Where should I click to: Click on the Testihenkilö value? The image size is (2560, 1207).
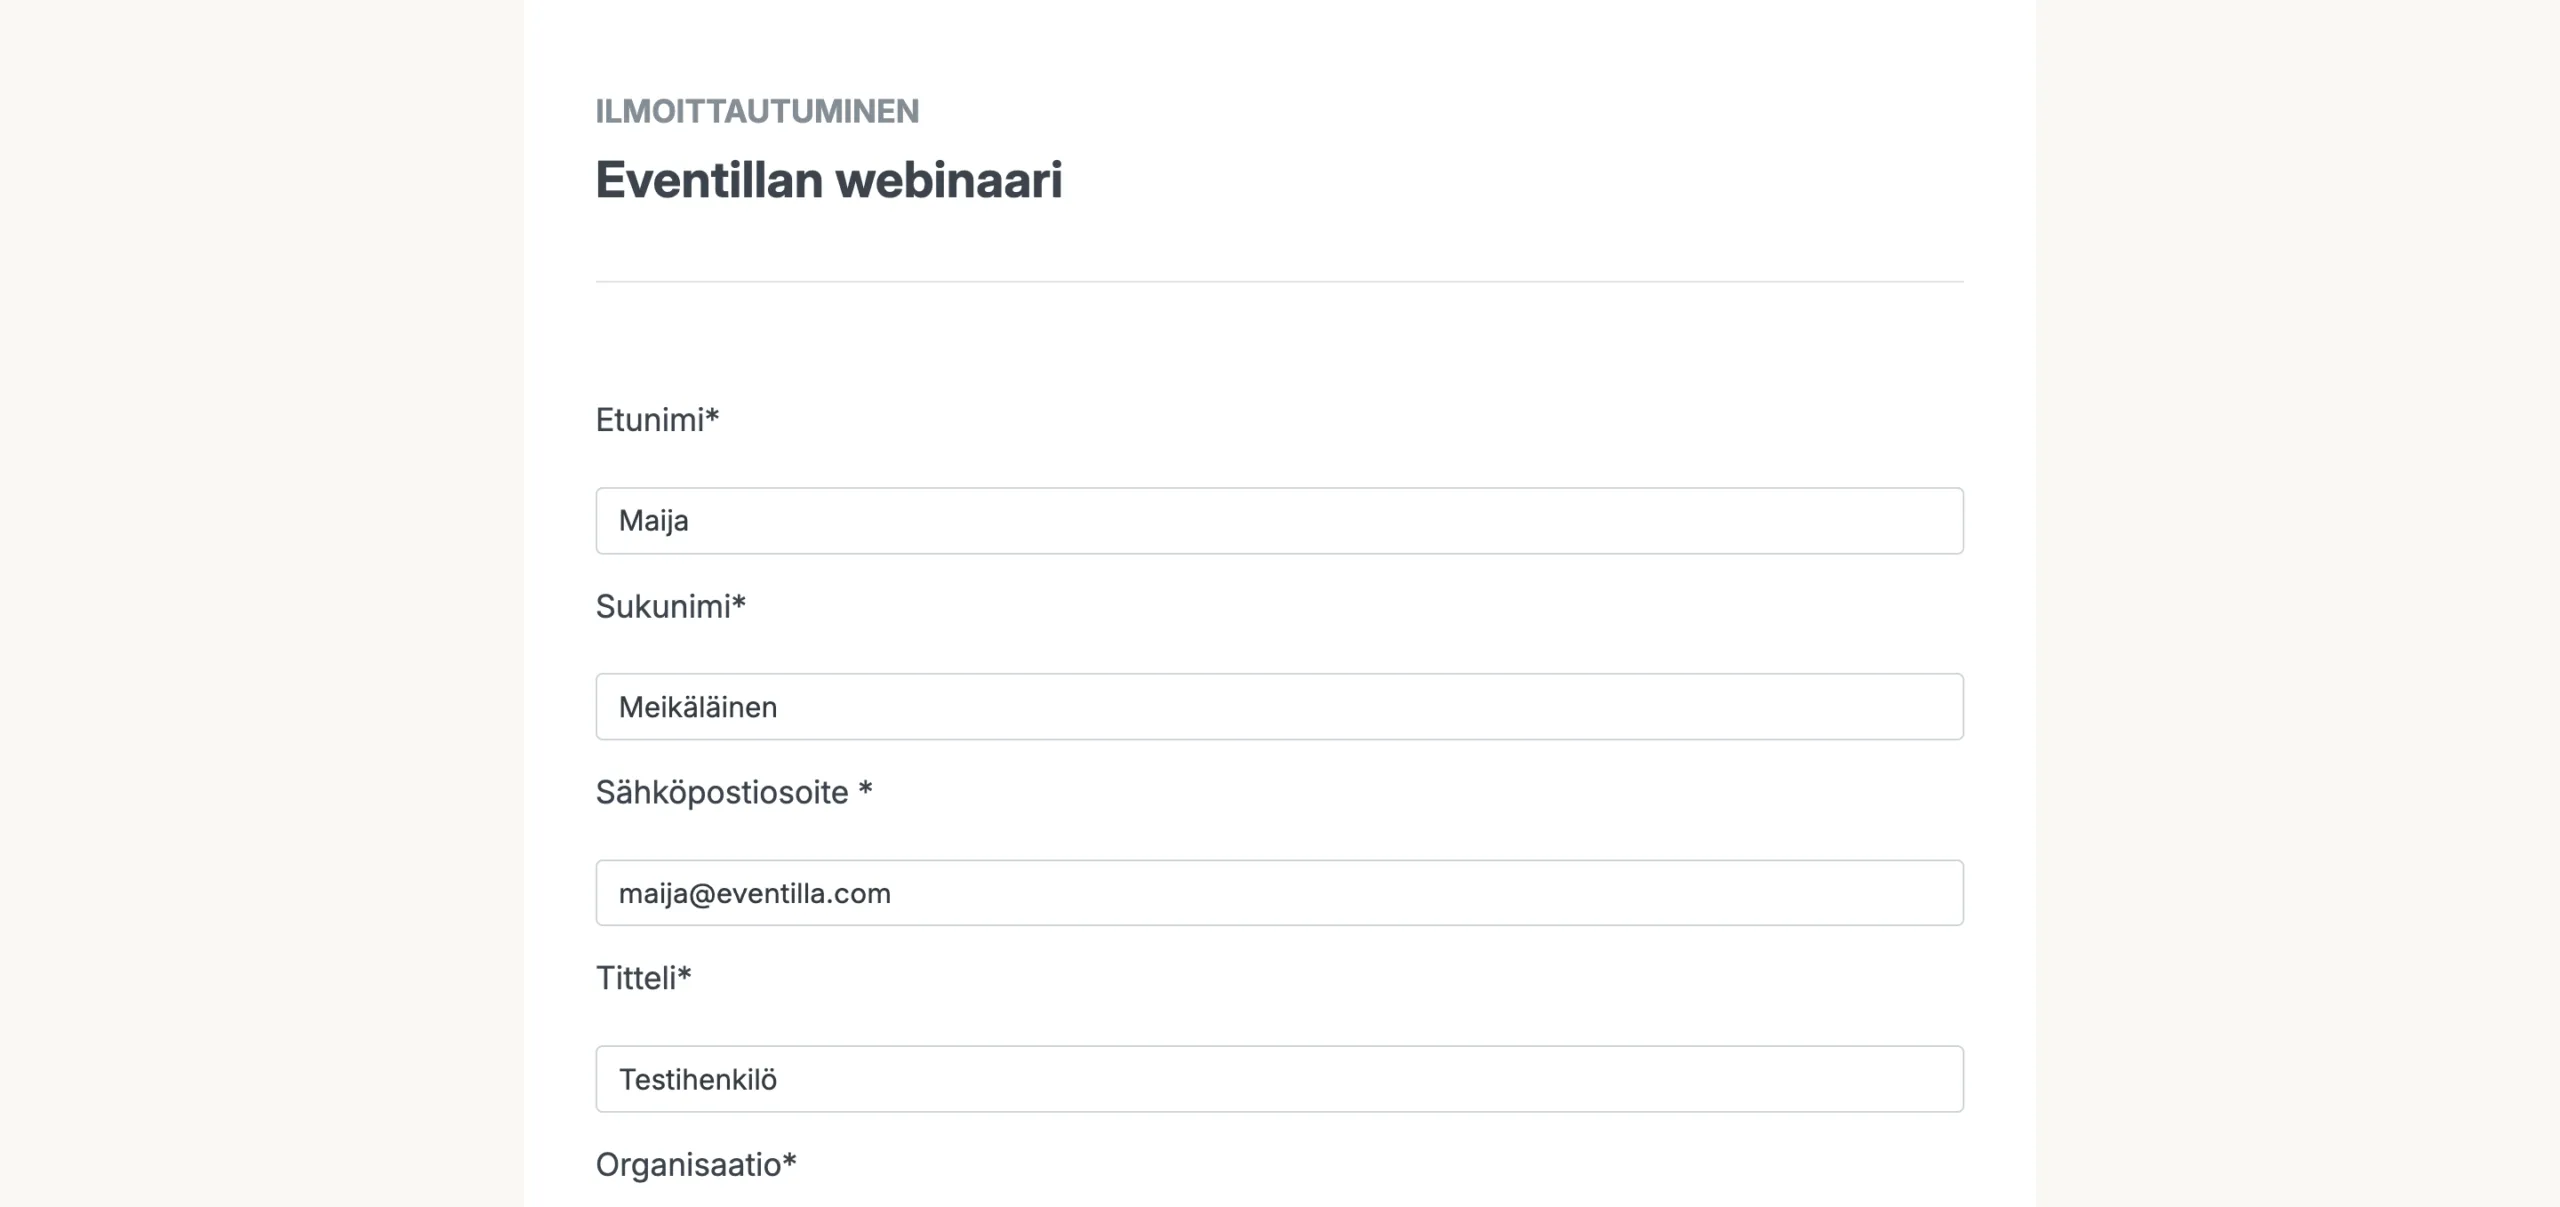pos(698,1080)
